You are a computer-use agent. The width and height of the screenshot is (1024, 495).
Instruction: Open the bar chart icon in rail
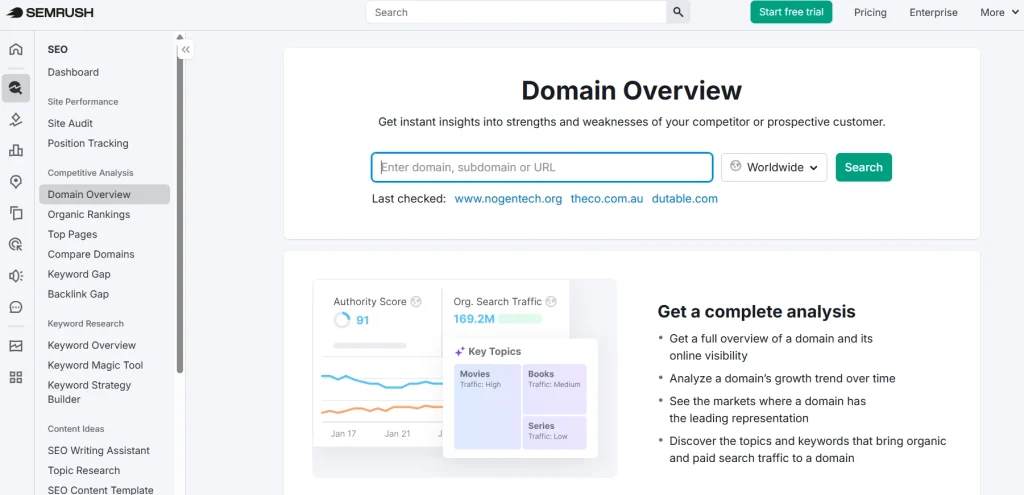16,151
